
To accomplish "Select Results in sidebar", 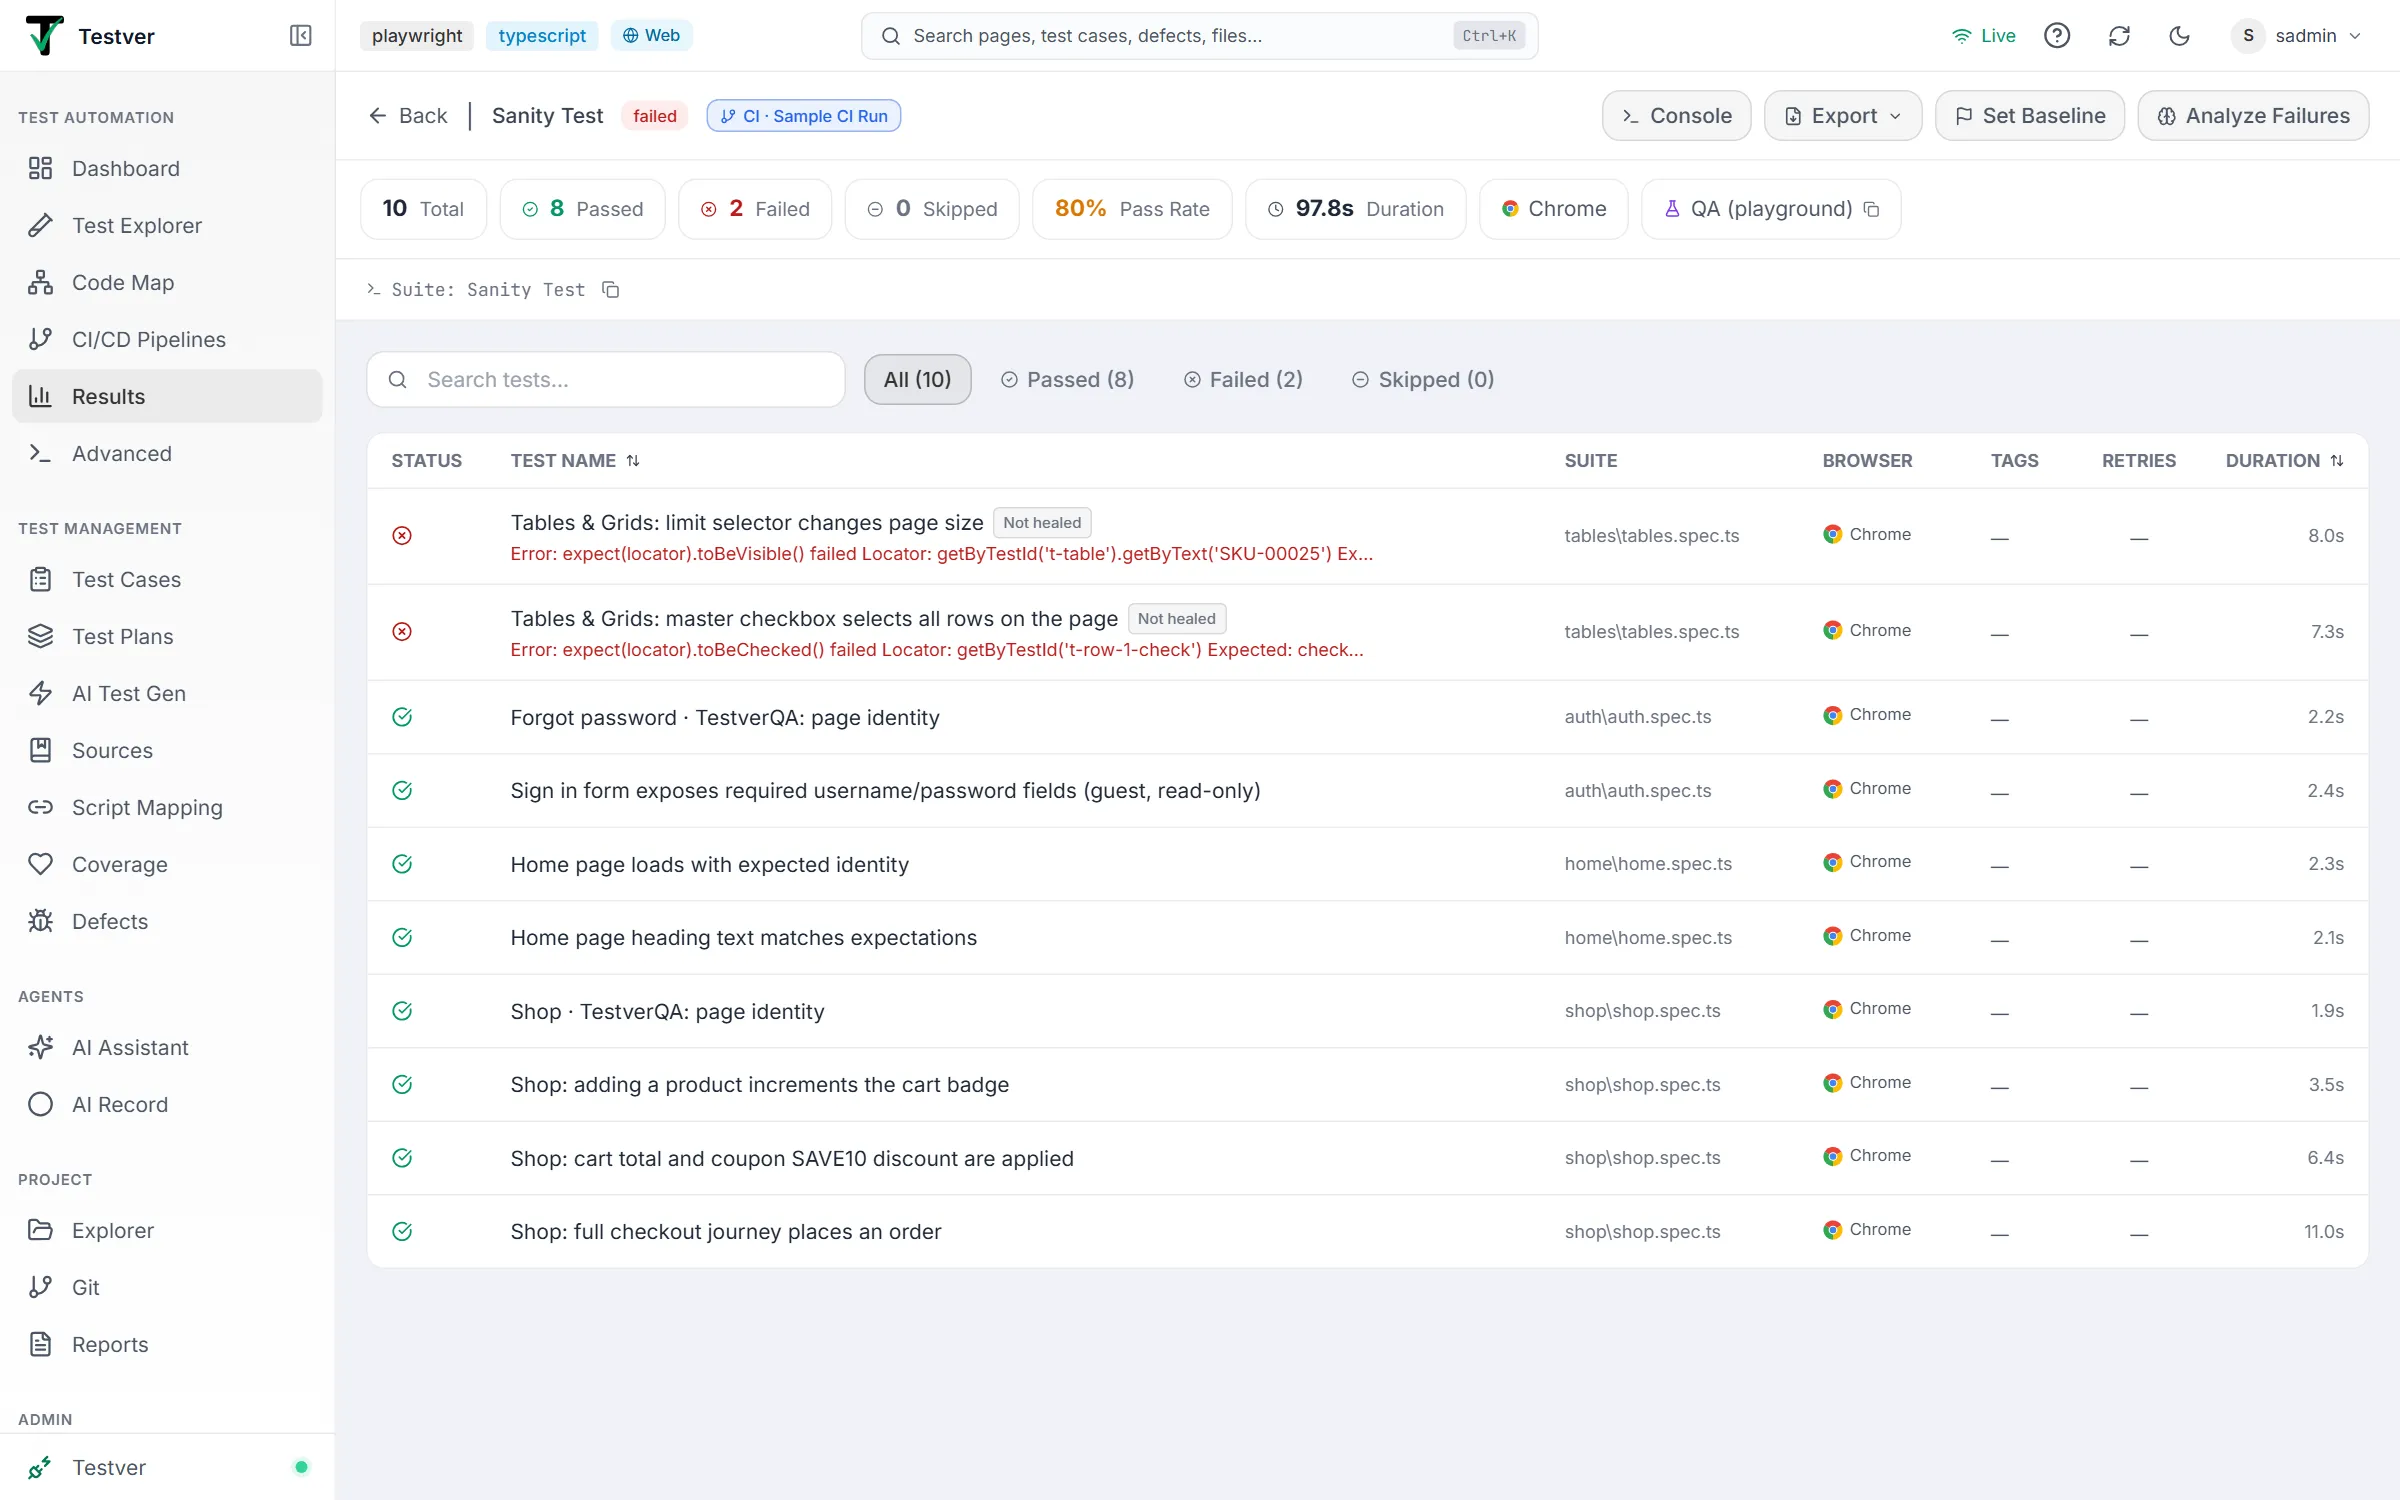I will click(167, 396).
